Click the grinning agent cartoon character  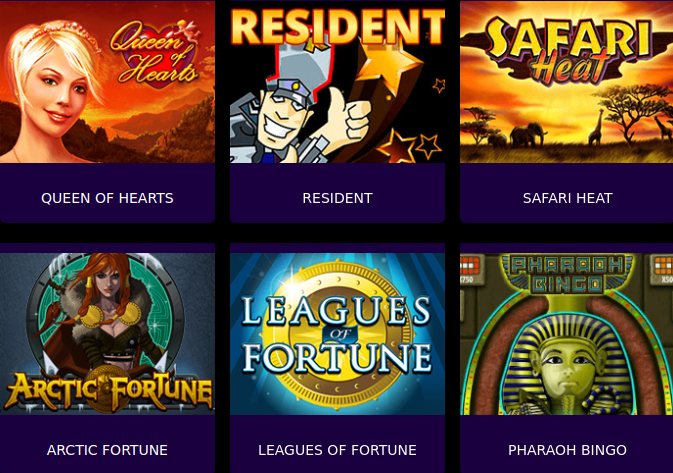pyautogui.click(x=296, y=114)
